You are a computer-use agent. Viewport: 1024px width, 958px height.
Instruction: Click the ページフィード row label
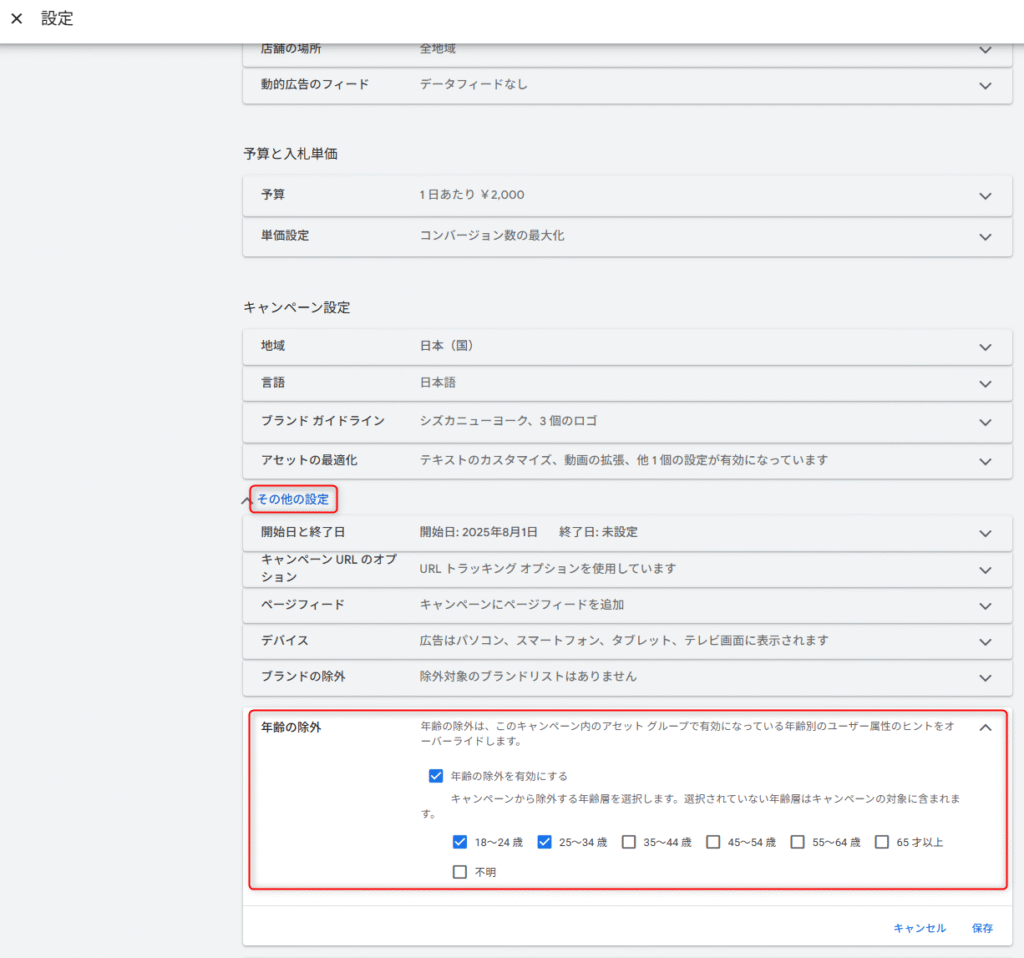click(x=302, y=605)
